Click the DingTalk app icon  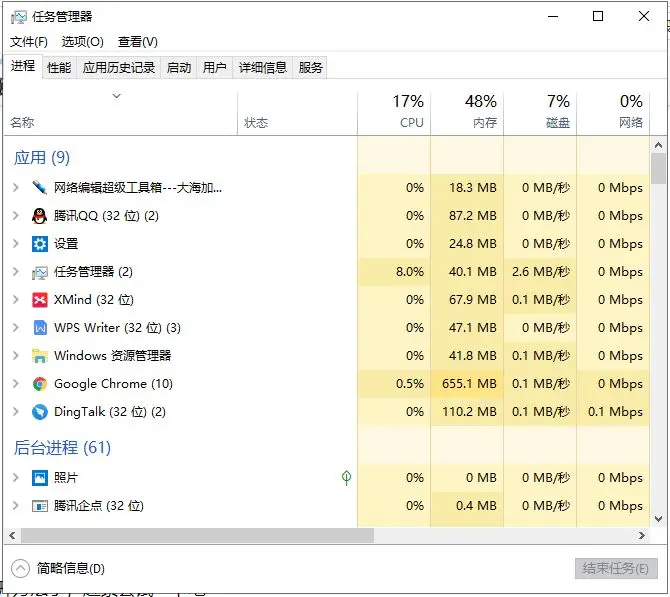point(40,412)
